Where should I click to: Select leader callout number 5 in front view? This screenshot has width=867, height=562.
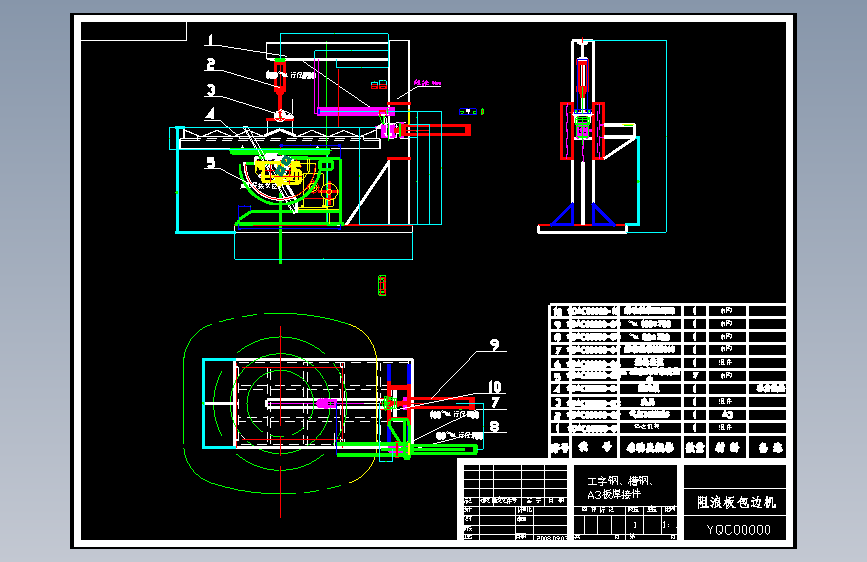(x=211, y=162)
